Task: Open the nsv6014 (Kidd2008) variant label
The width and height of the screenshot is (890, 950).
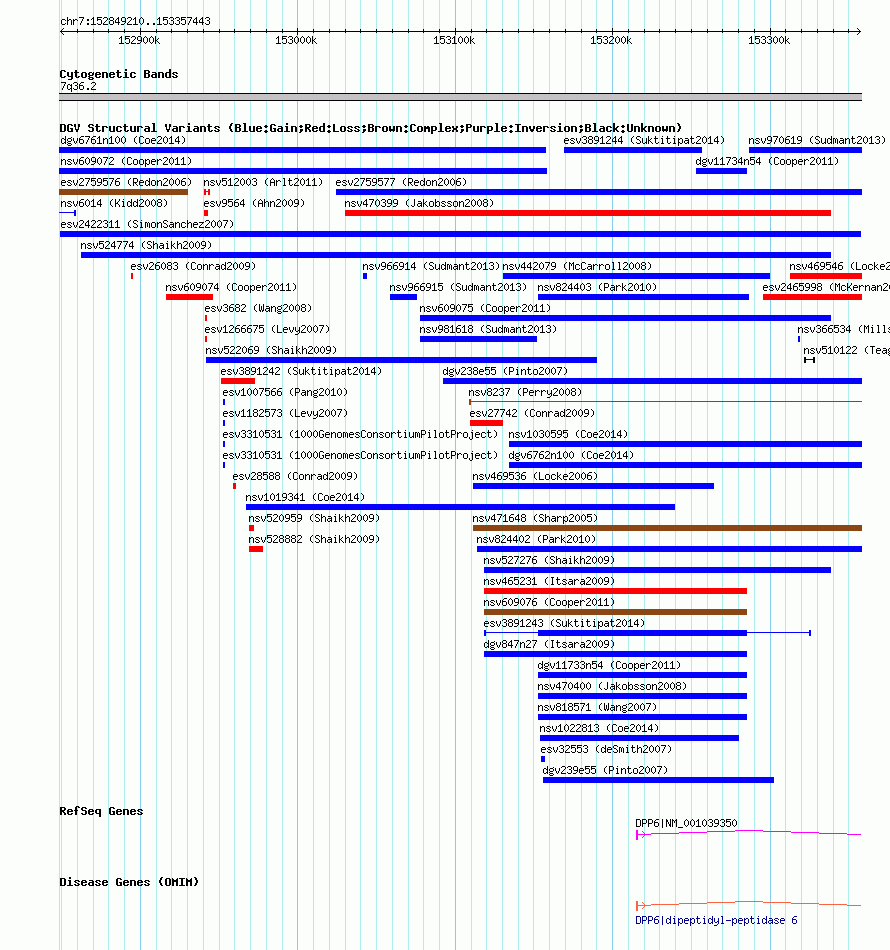Action: coord(114,203)
